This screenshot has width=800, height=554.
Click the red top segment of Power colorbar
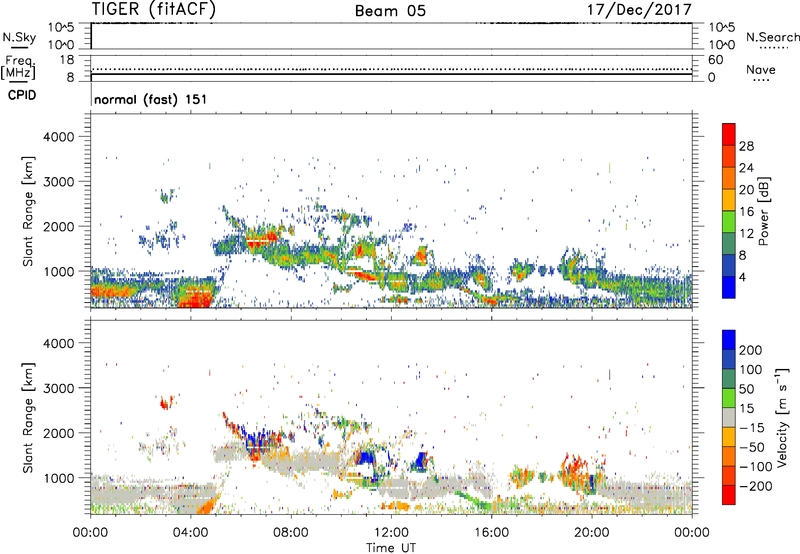[729, 134]
